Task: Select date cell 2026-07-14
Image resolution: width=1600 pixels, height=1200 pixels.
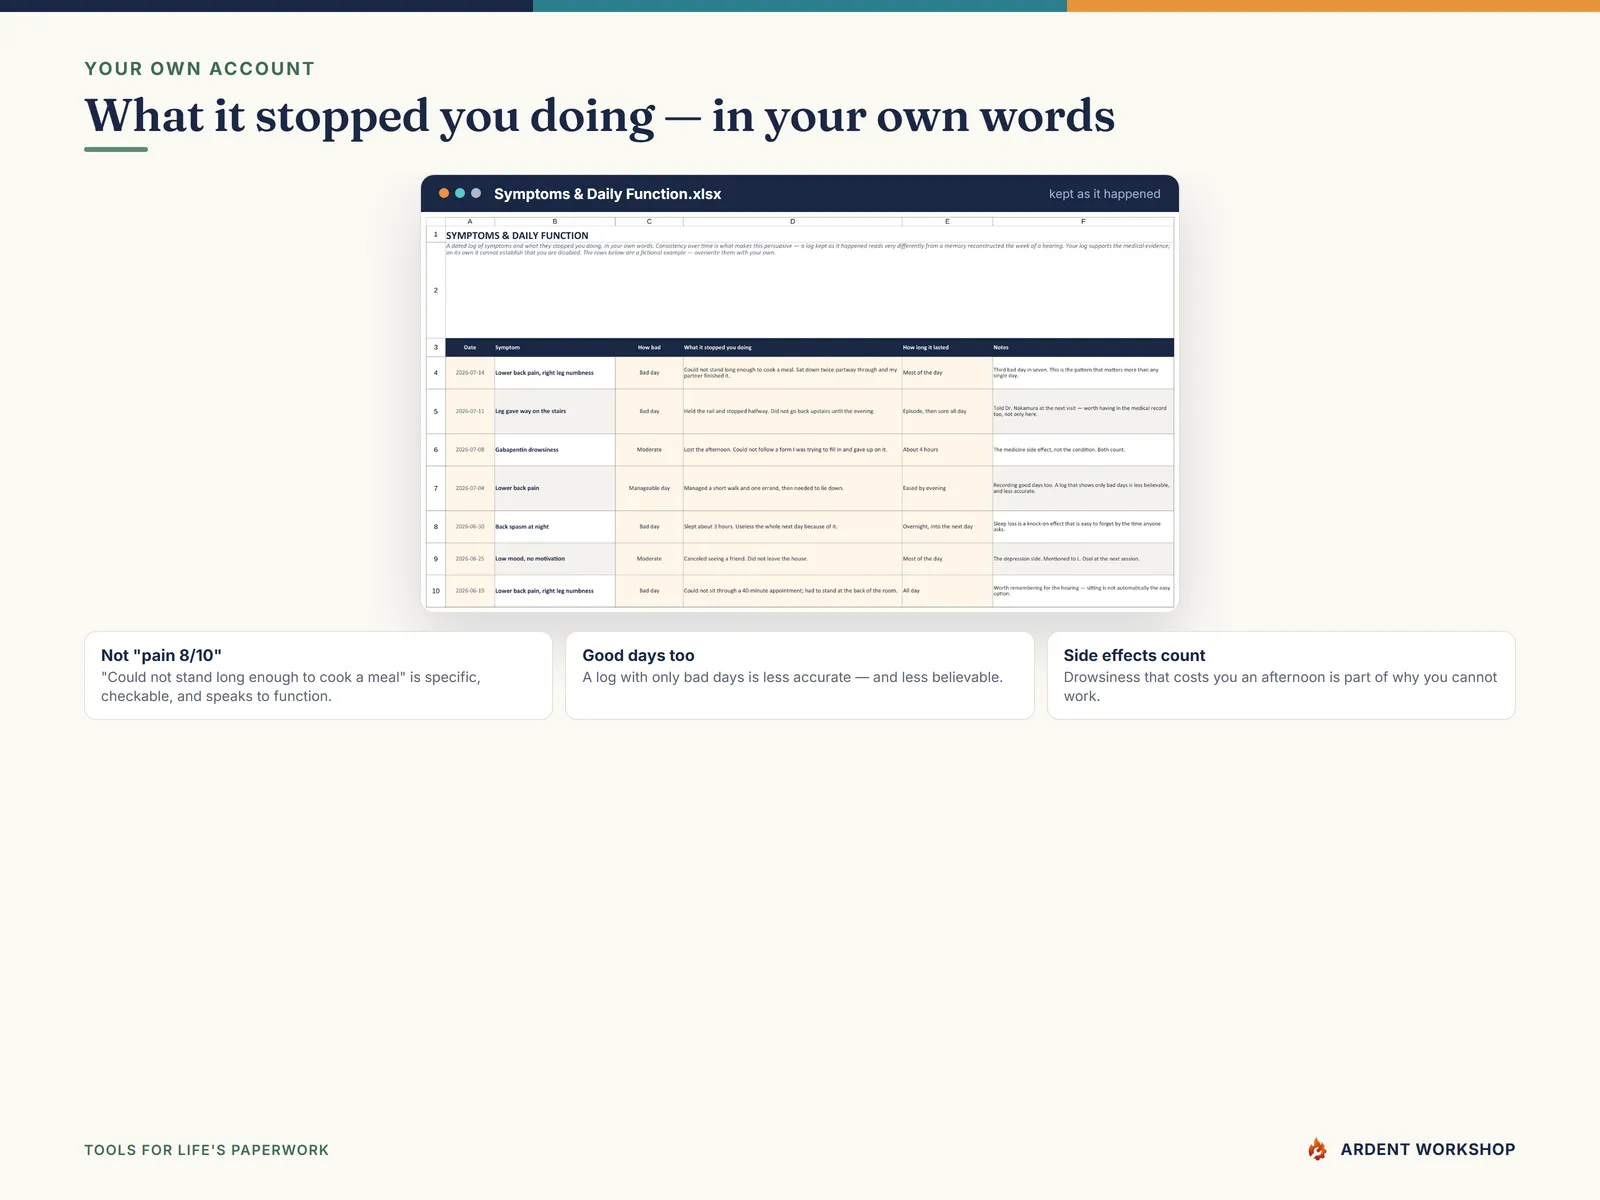Action: tap(470, 373)
